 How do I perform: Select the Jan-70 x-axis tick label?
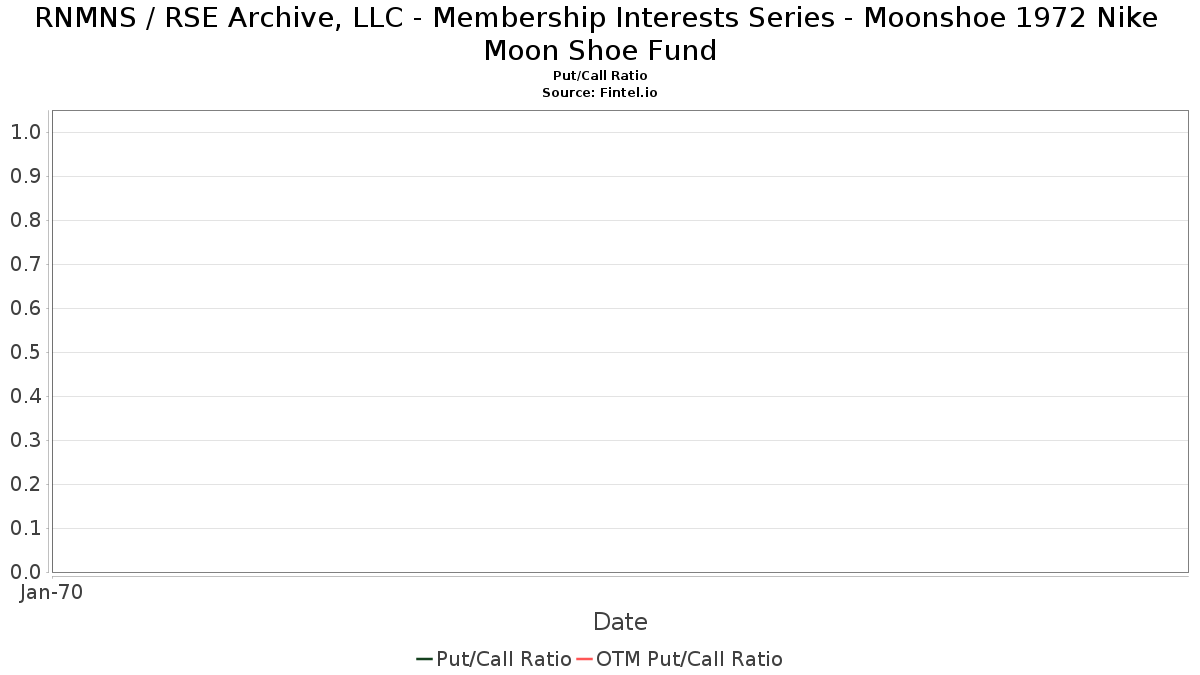click(51, 592)
